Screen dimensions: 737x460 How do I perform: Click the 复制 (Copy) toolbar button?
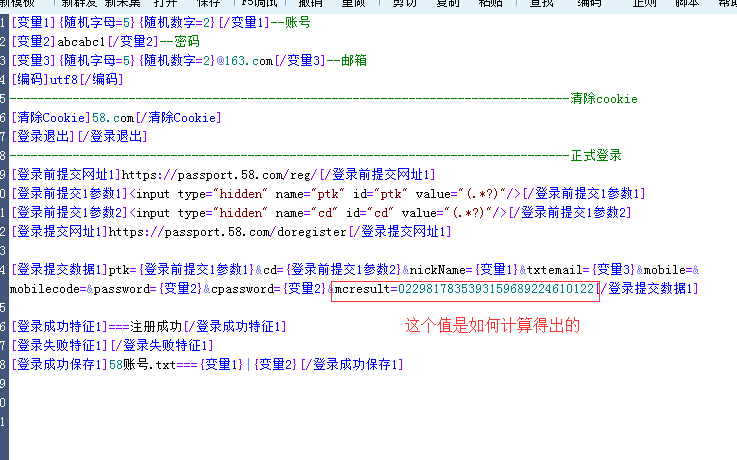pos(447,3)
